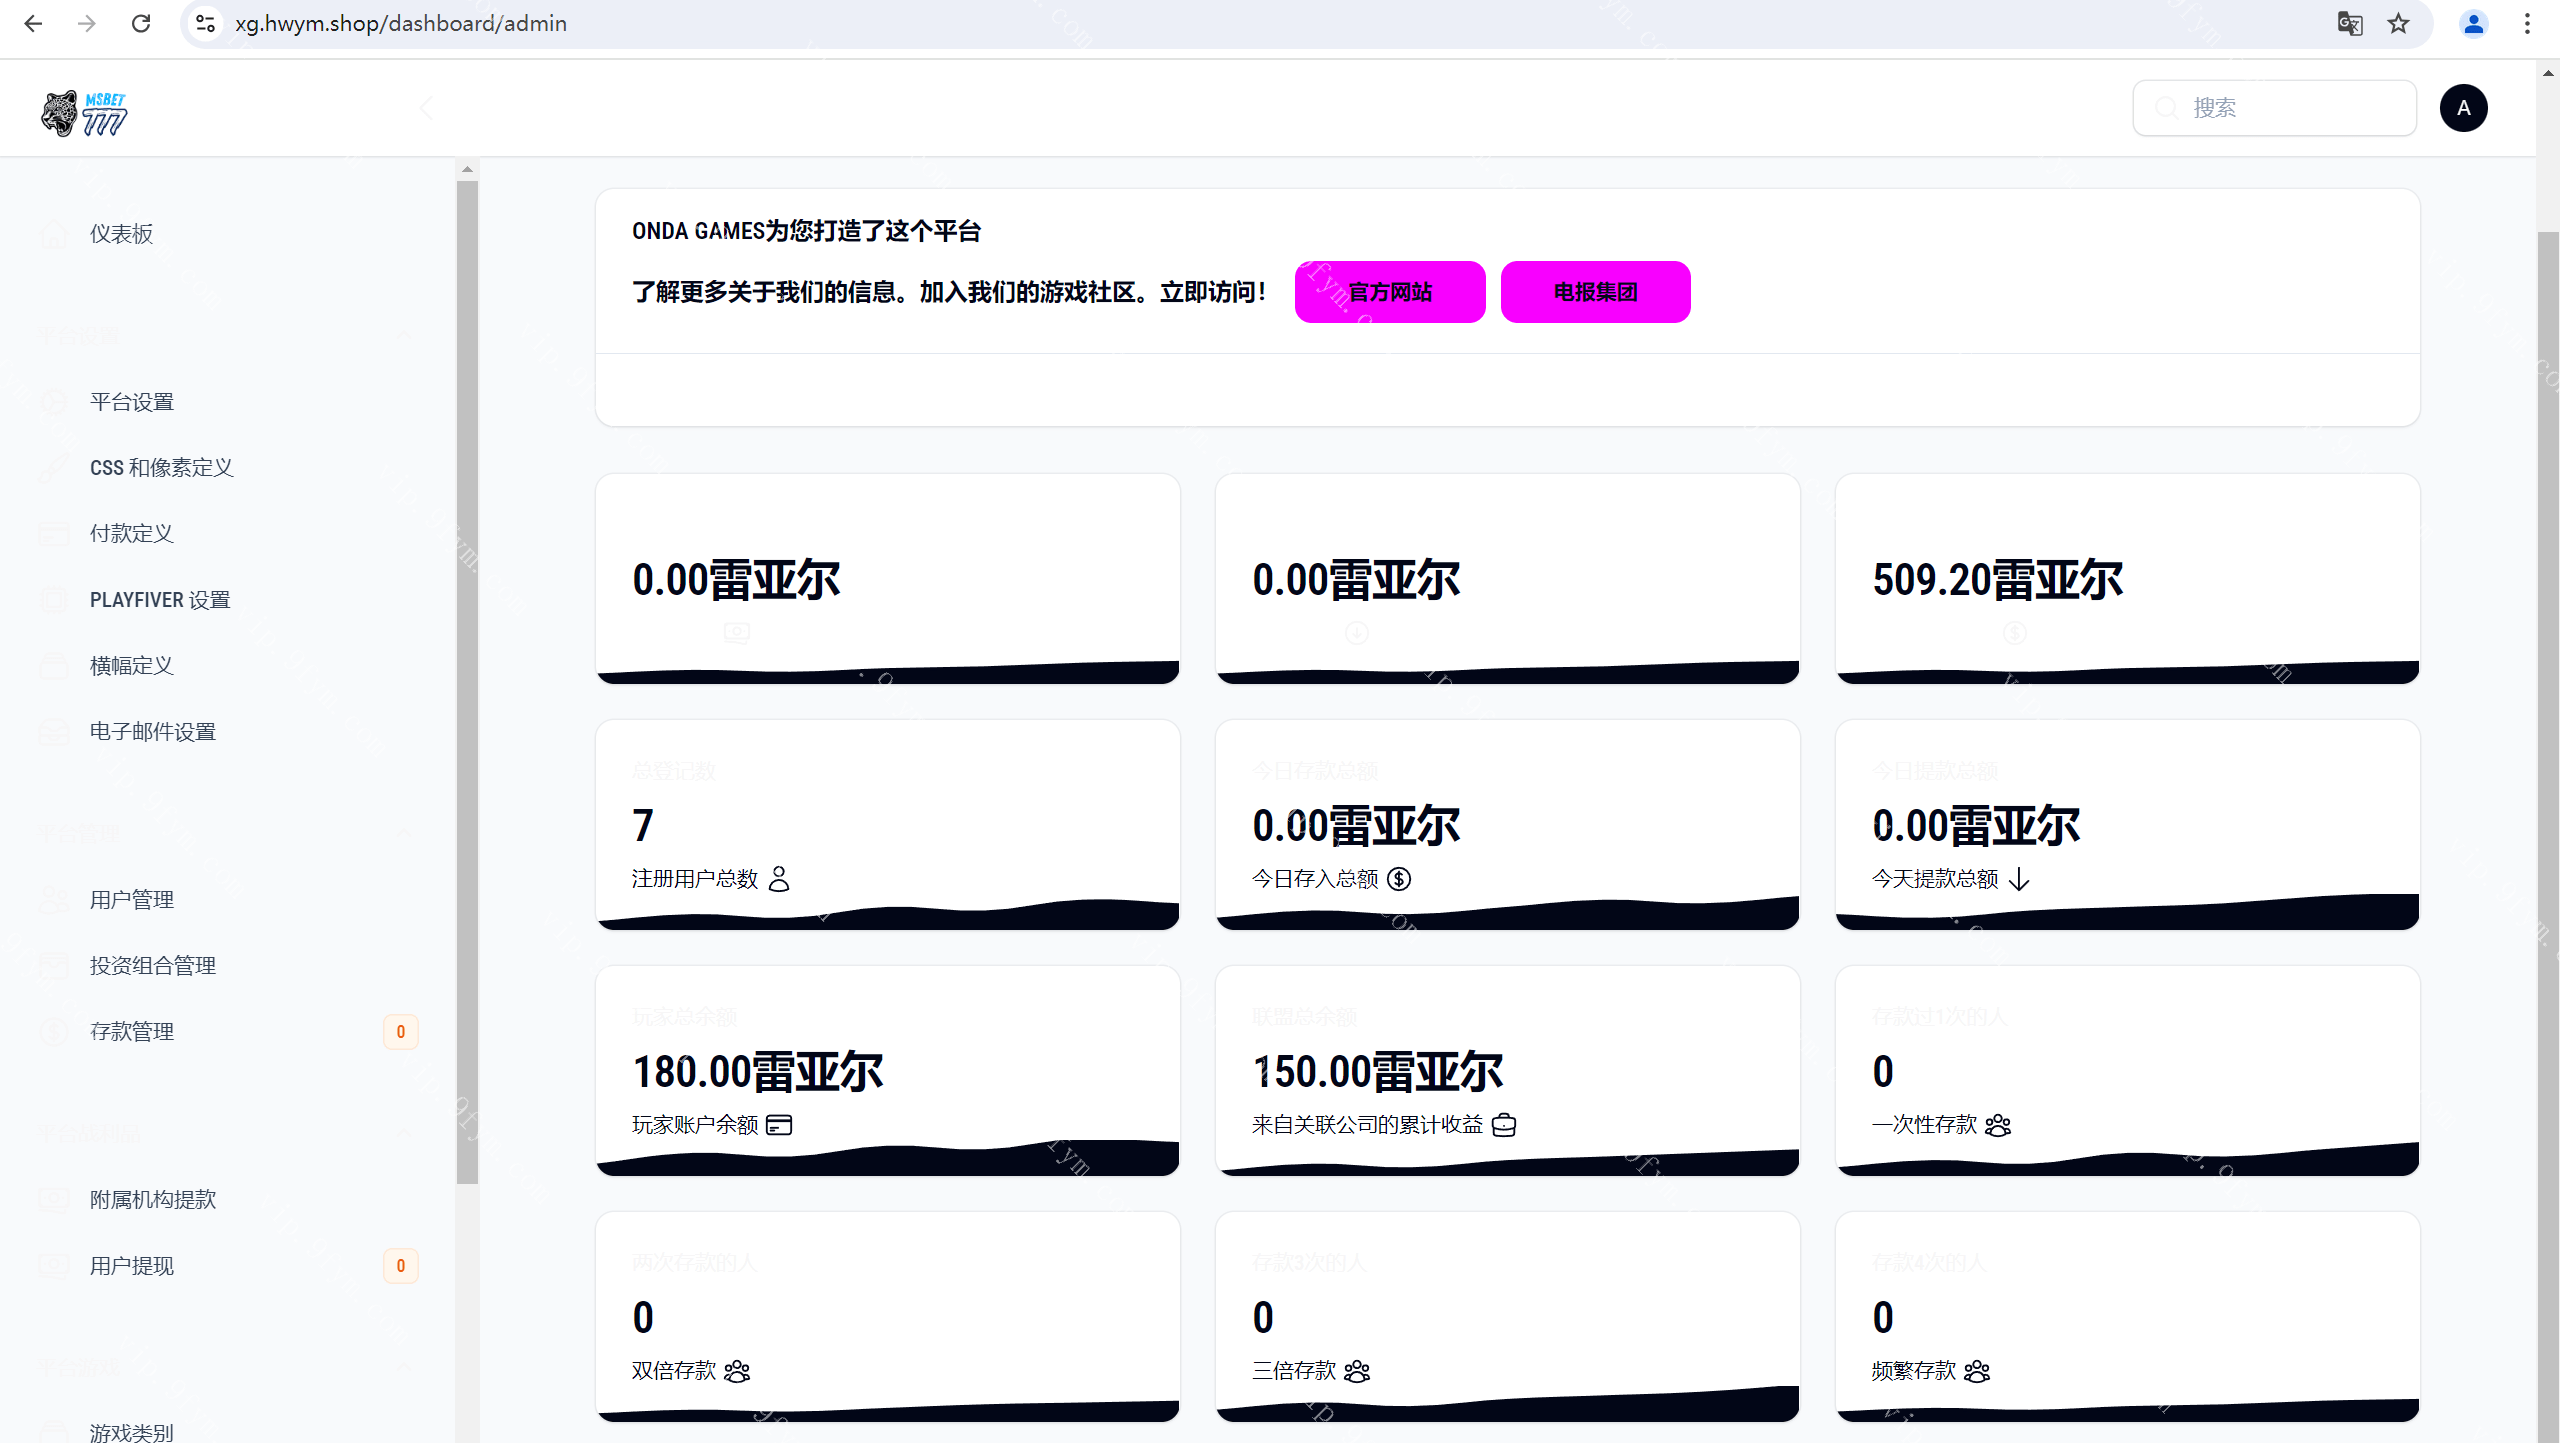2560x1443 pixels.
Task: Click the dollar icon beside 今日存入总额
Action: click(1399, 879)
